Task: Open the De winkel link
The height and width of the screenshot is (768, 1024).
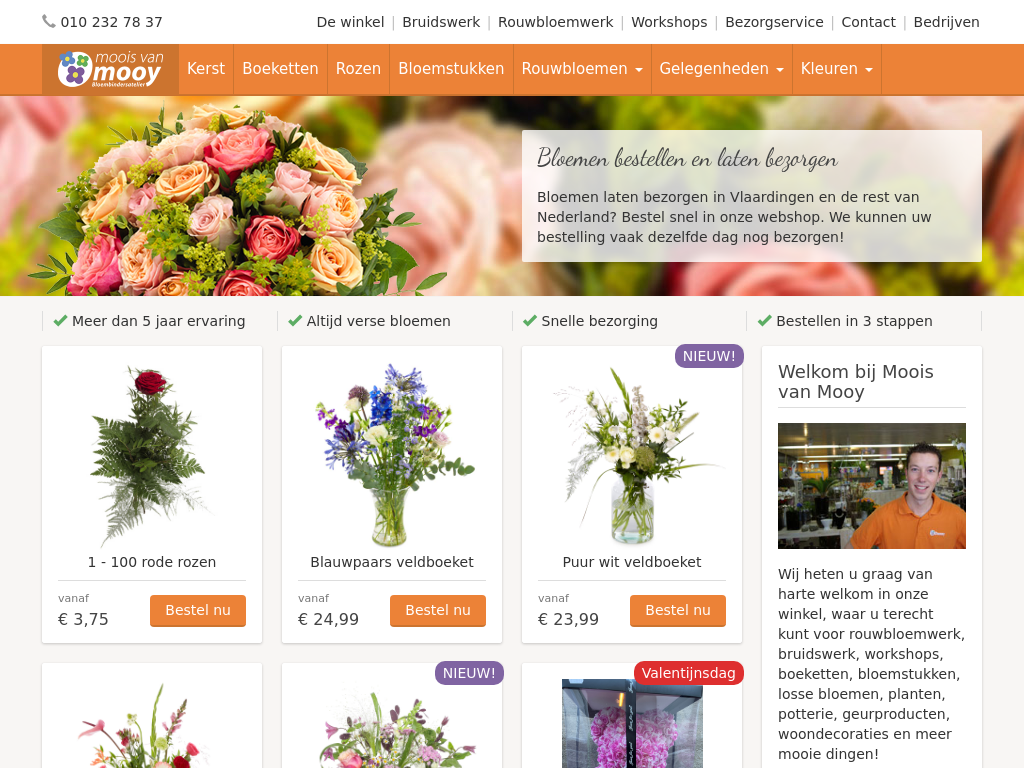Action: 350,22
